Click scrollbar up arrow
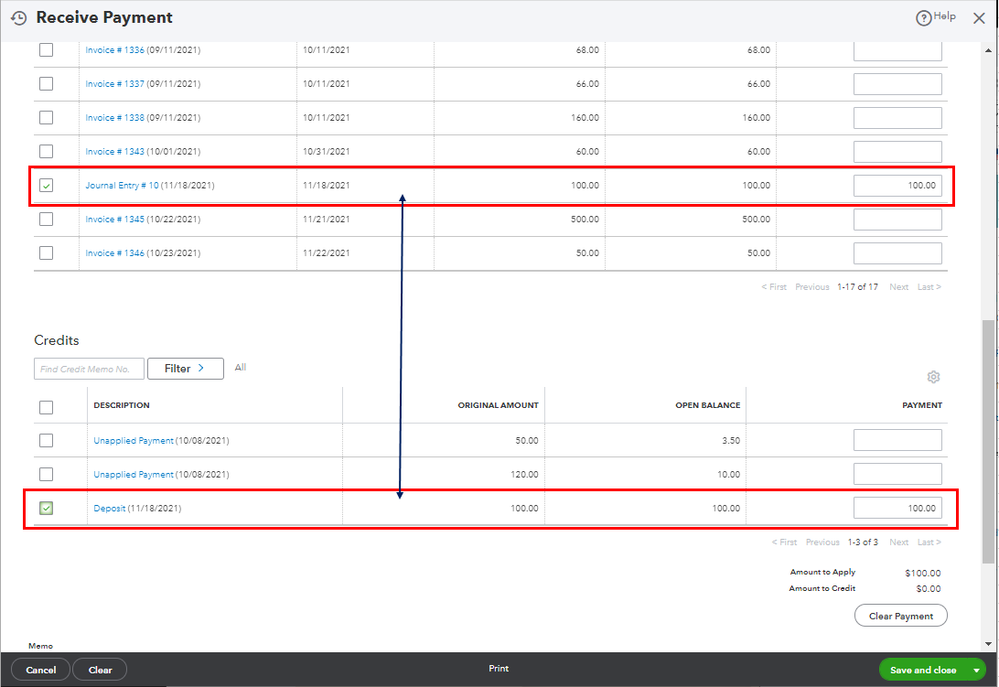Image resolution: width=999 pixels, height=687 pixels. coord(988,50)
